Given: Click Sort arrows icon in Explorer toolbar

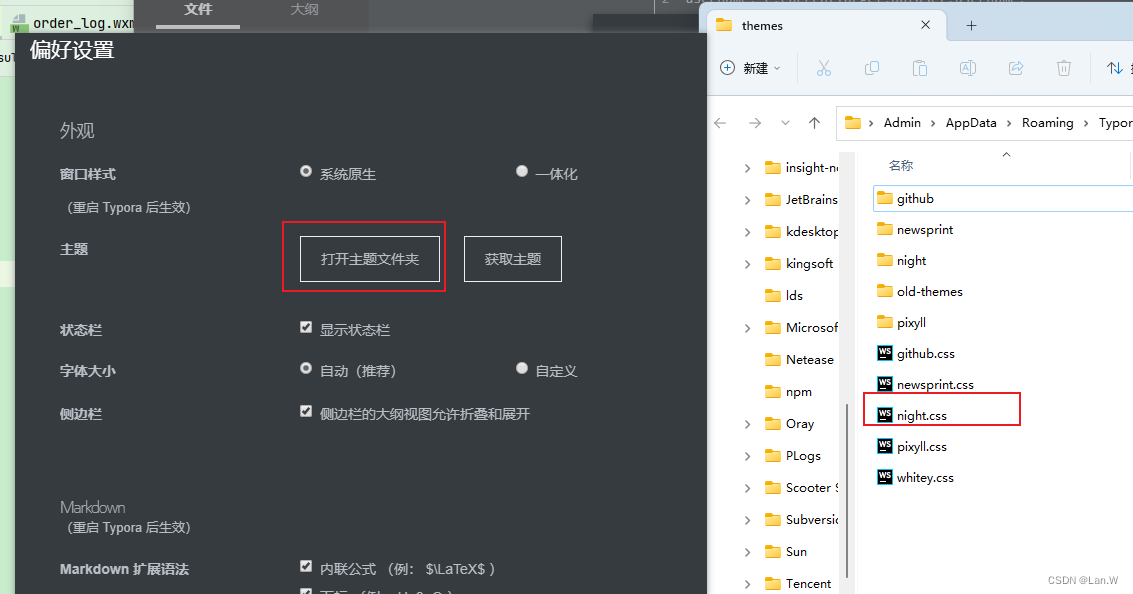Looking at the screenshot, I should tap(1115, 68).
